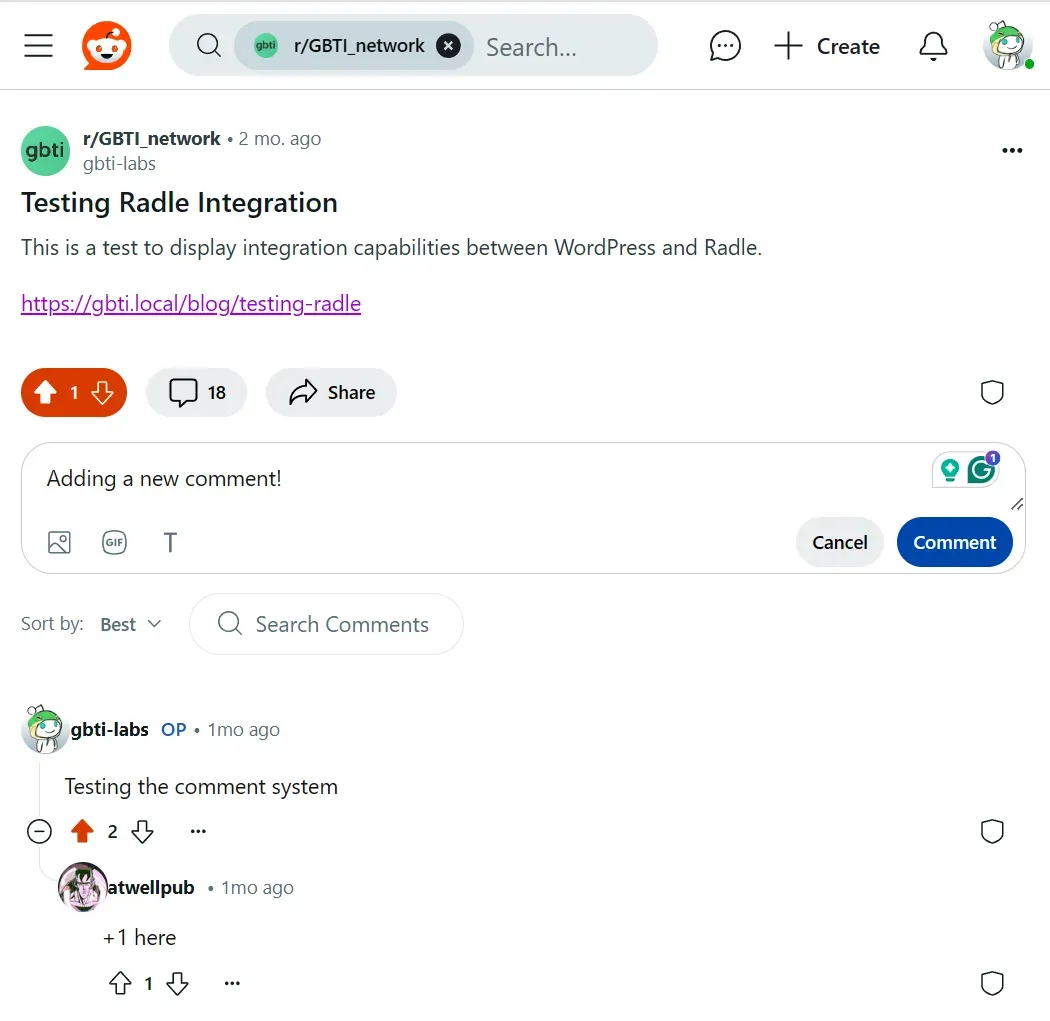Show text formatting options (T icon)
This screenshot has height=1021, width=1050.
170,542
